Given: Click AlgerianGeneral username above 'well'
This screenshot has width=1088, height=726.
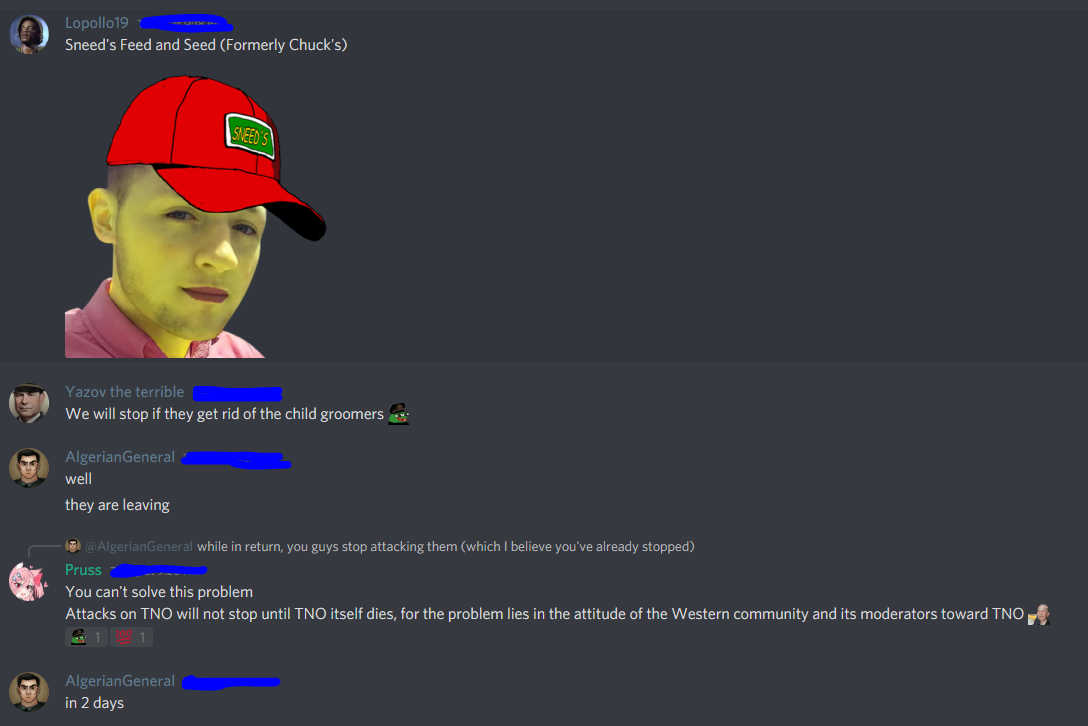Looking at the screenshot, I should pyautogui.click(x=120, y=457).
